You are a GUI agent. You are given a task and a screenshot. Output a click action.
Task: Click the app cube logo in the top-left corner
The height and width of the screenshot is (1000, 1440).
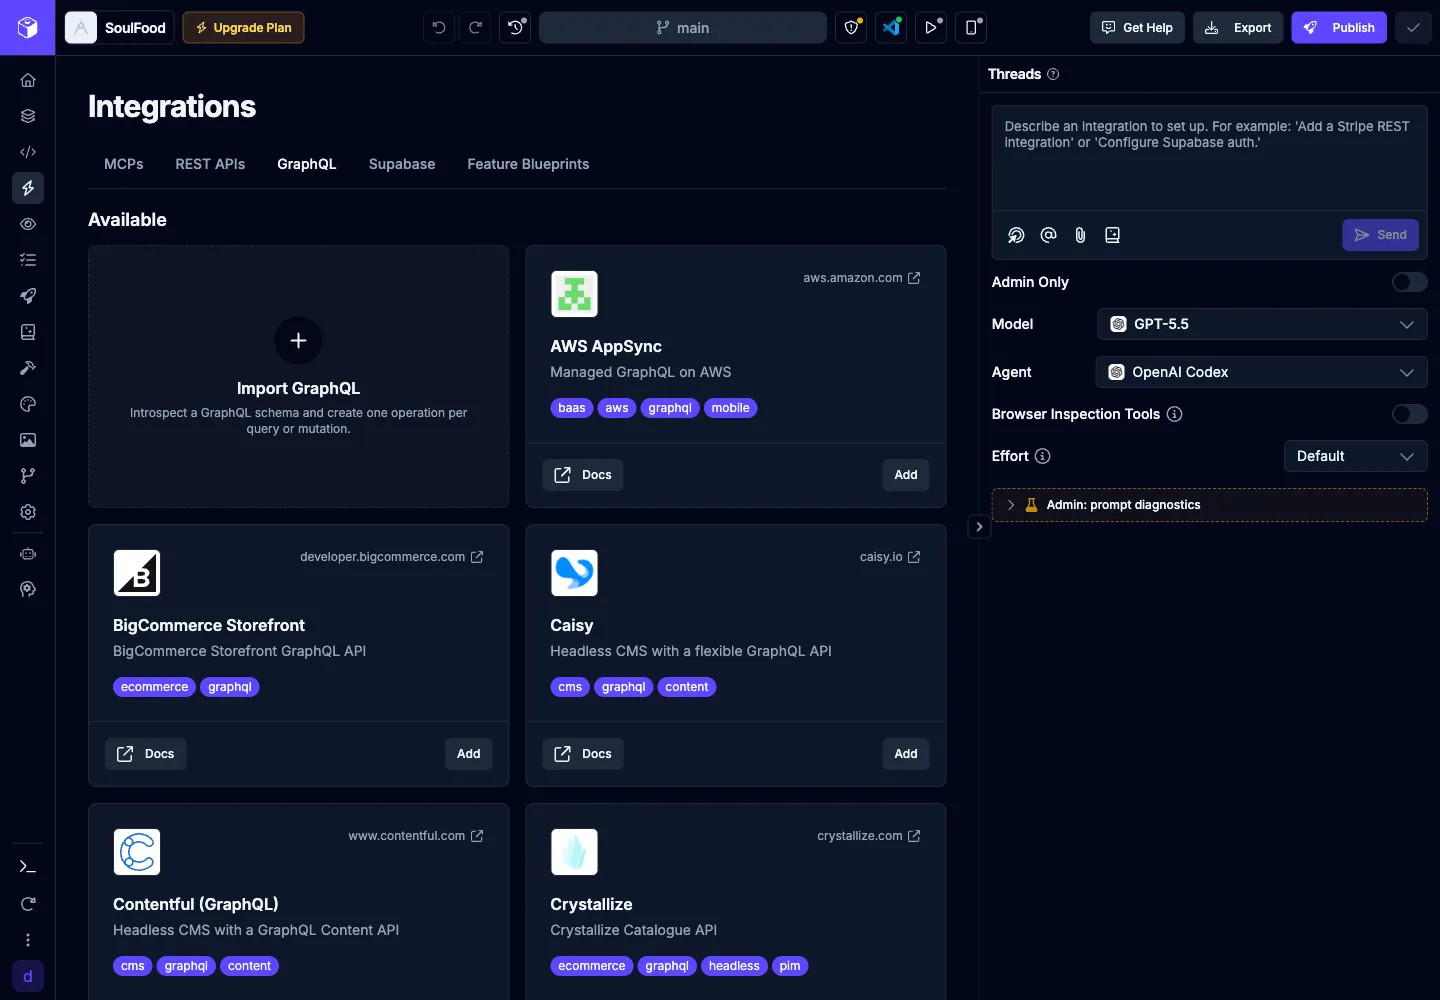tap(28, 28)
